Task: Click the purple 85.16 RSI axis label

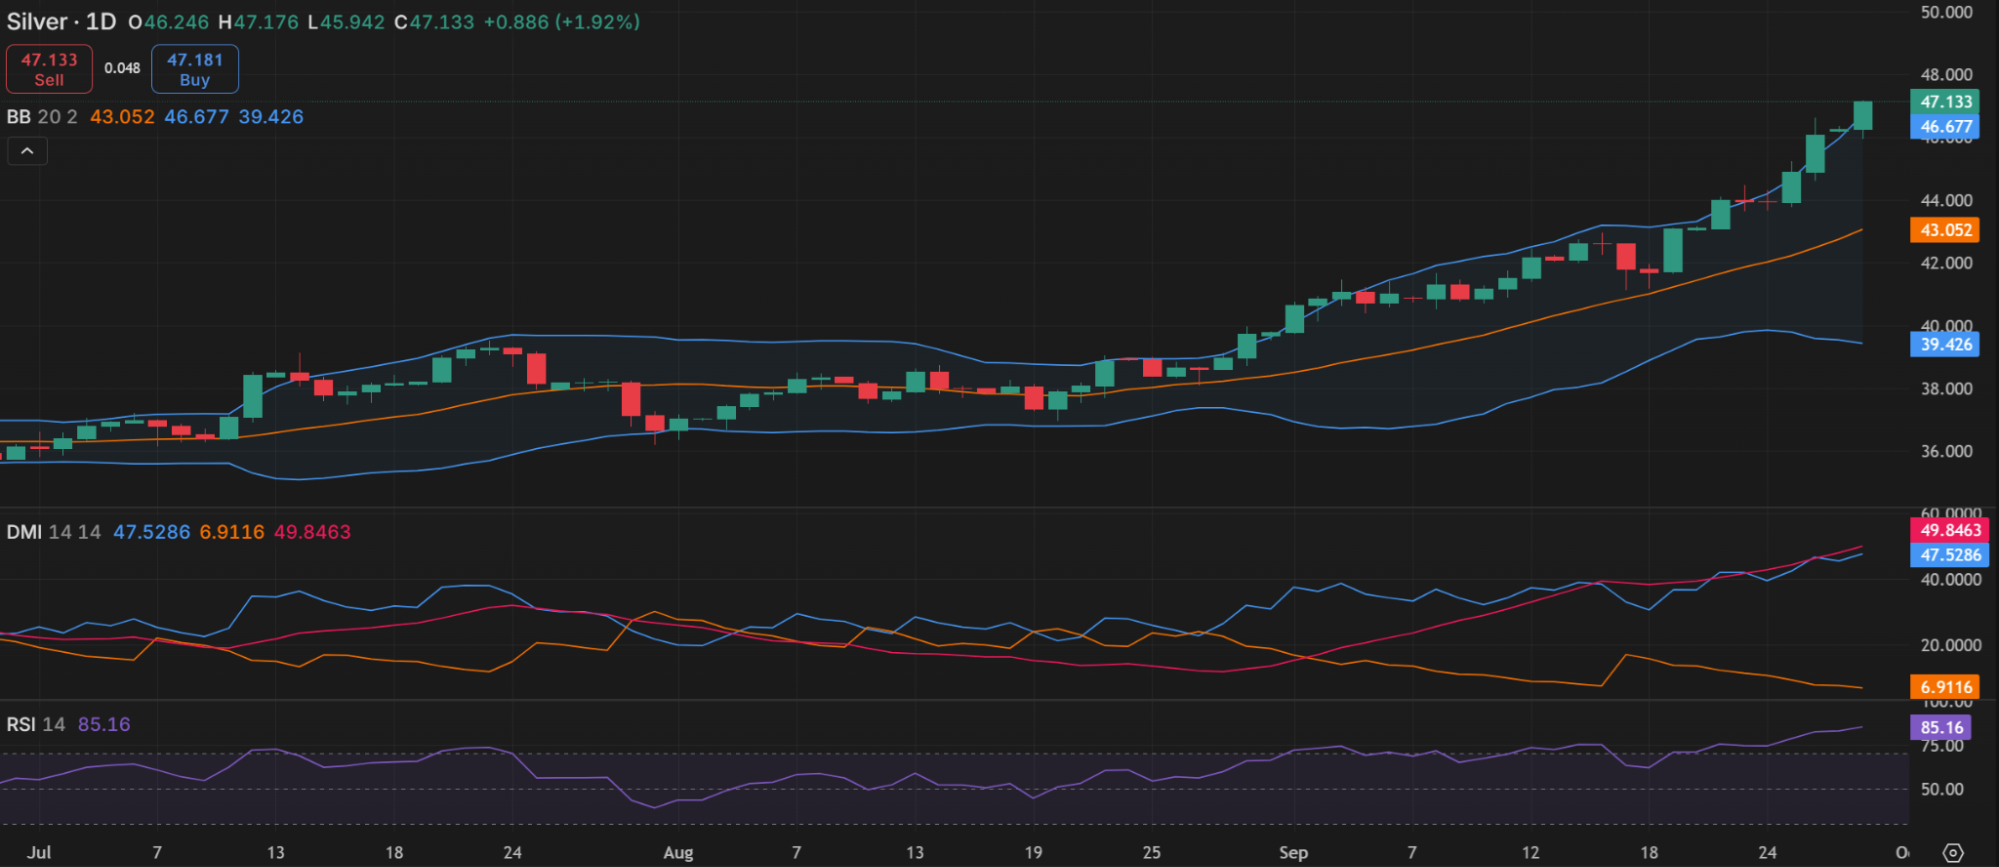Action: (x=1941, y=727)
